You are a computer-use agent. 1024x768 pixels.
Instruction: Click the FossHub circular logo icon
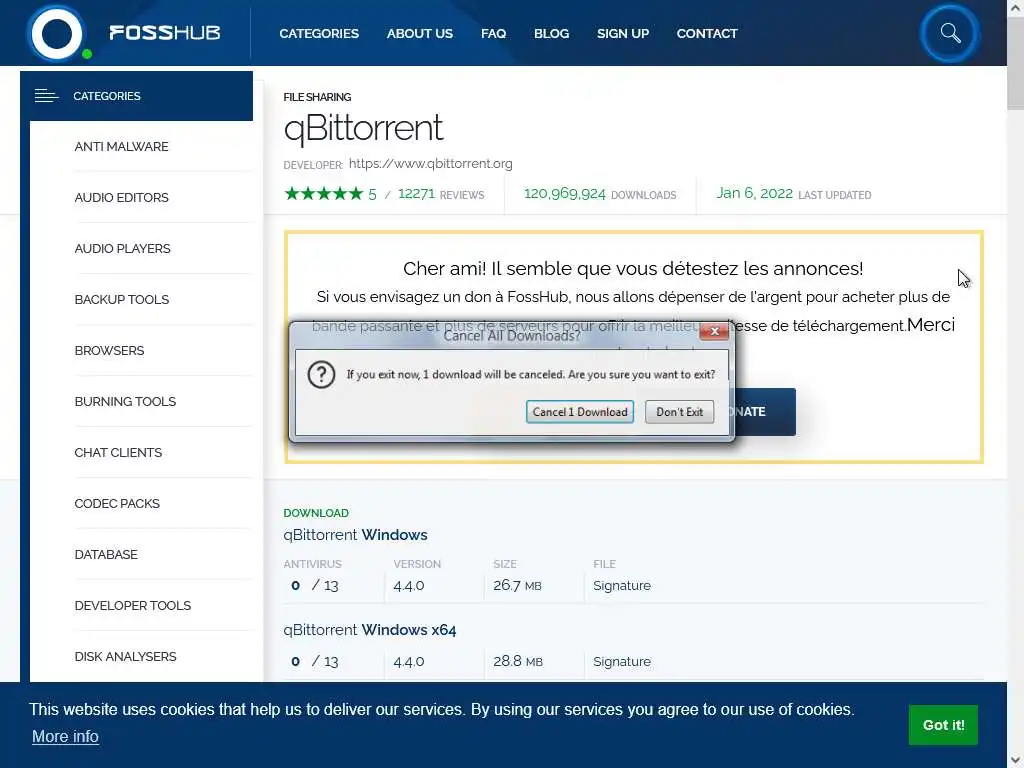(x=57, y=33)
